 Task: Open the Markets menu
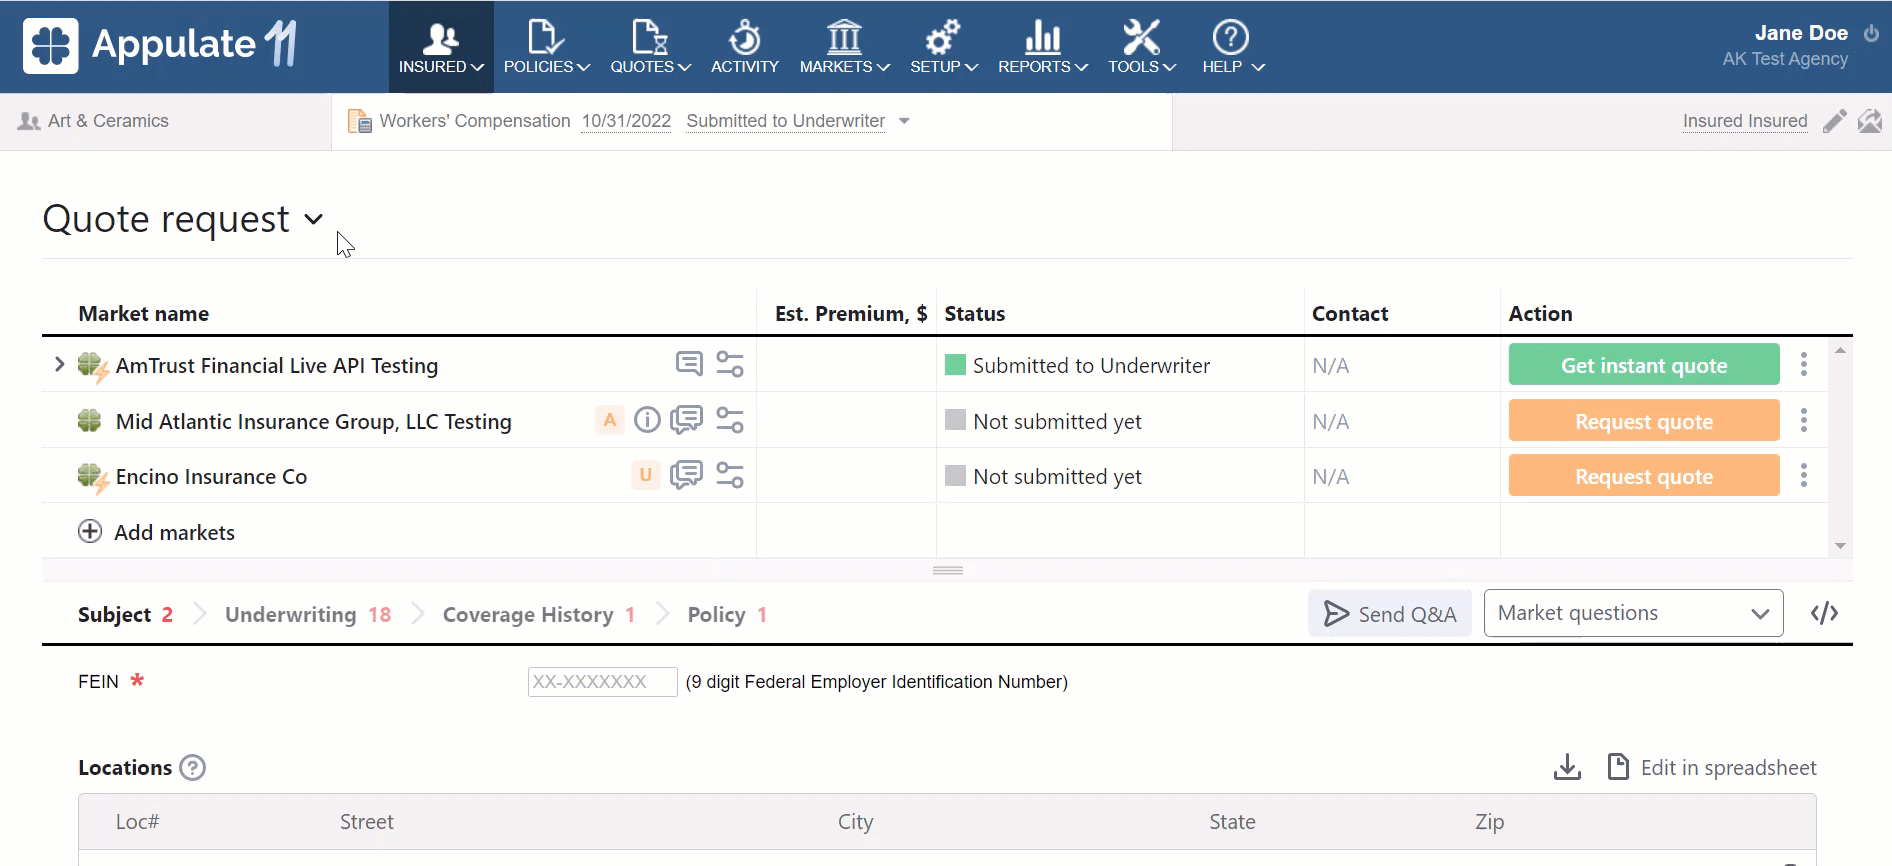844,47
